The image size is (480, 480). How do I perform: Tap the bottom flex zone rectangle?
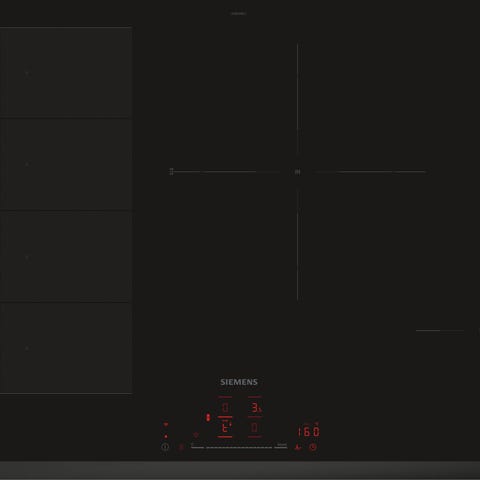click(66, 348)
